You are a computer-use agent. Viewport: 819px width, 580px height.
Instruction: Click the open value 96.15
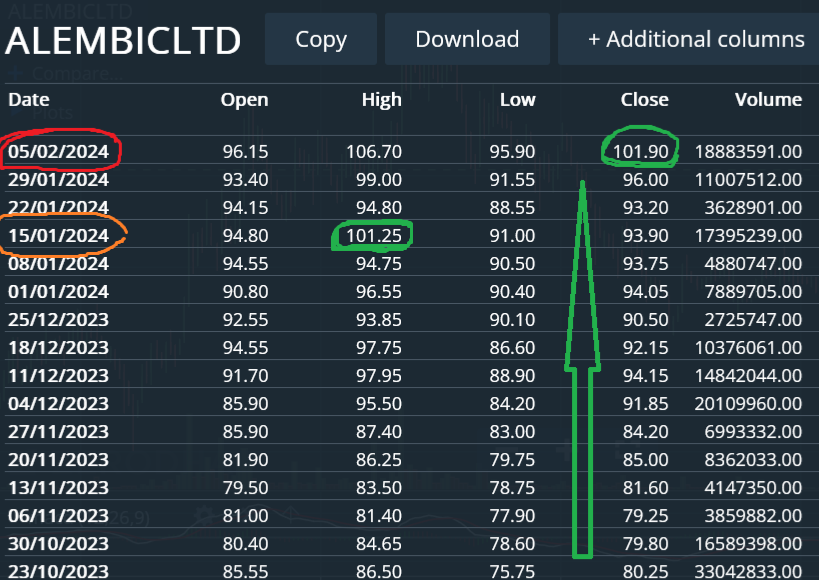(245, 152)
